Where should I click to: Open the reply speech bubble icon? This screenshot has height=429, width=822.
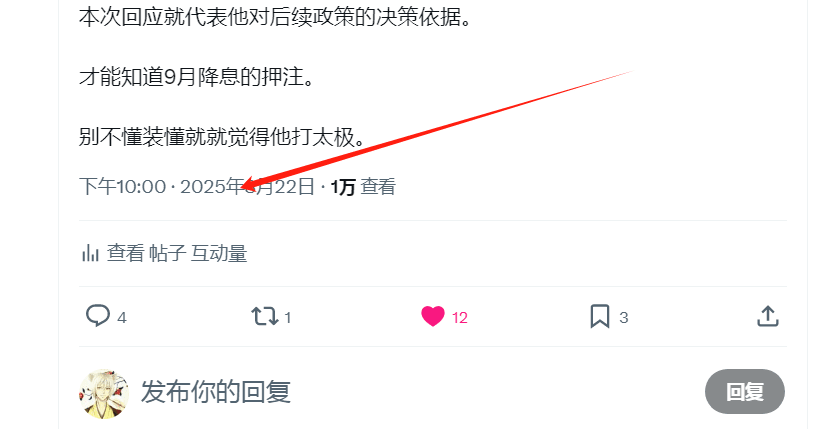point(98,316)
